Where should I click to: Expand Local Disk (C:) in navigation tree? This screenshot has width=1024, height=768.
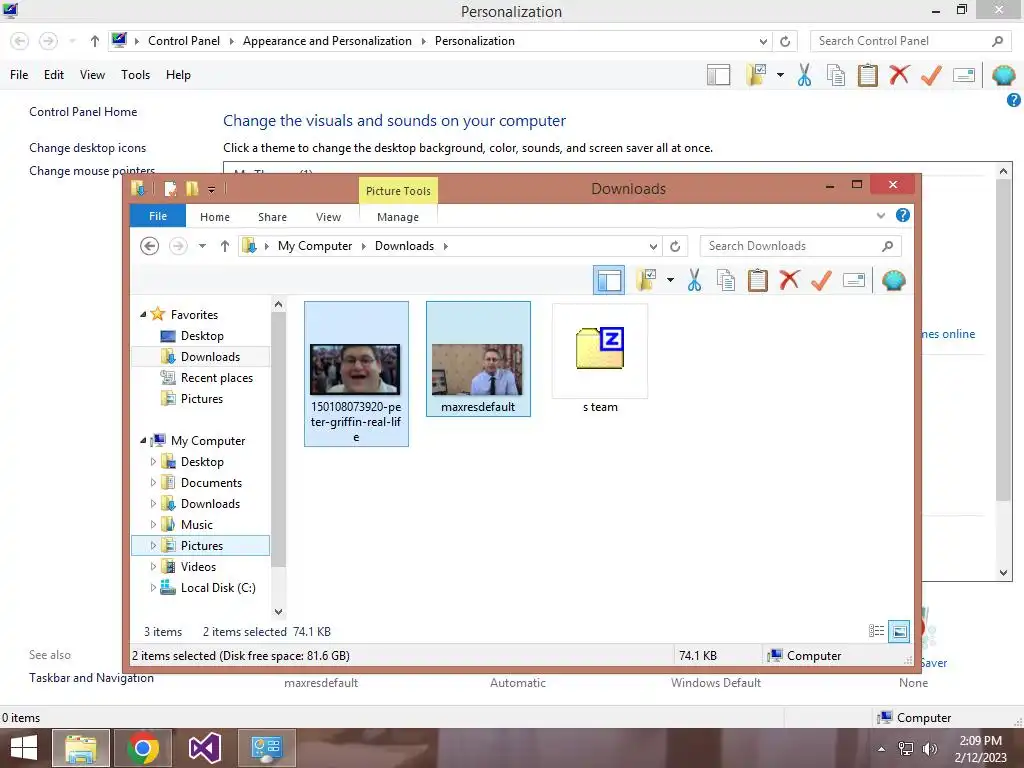pos(153,588)
